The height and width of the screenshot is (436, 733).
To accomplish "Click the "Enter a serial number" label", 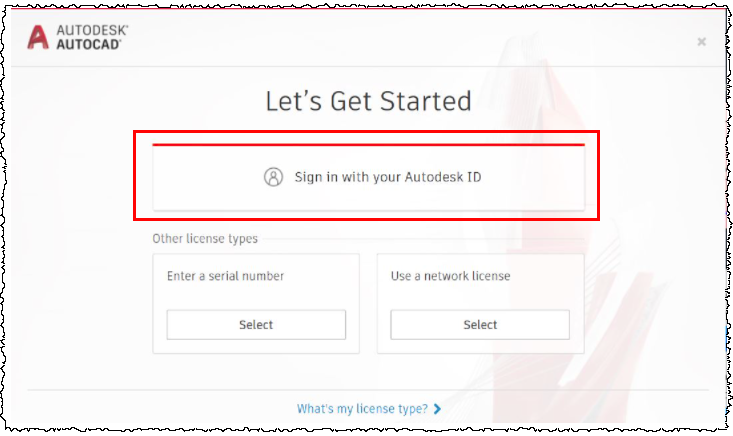I will tap(225, 276).
